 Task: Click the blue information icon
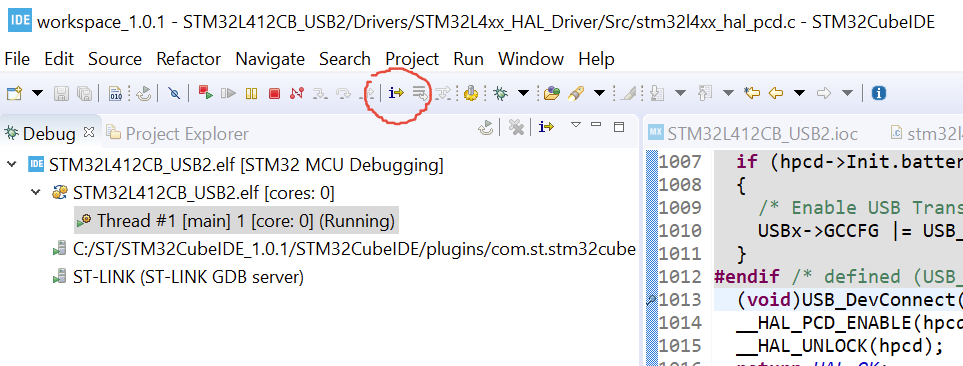pos(879,93)
